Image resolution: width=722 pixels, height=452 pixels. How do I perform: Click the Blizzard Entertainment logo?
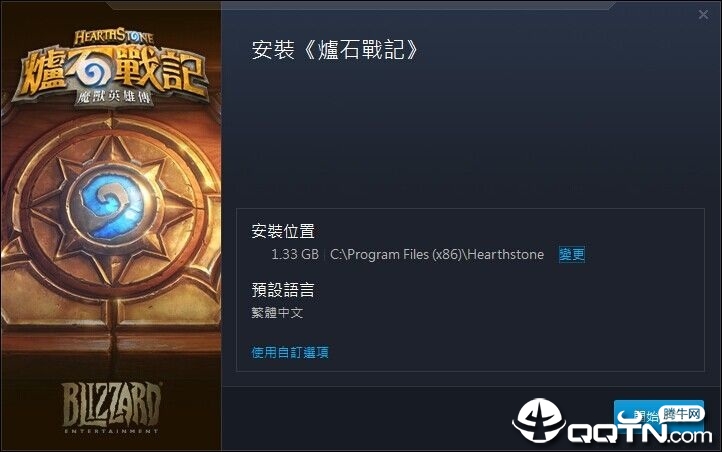click(x=111, y=408)
